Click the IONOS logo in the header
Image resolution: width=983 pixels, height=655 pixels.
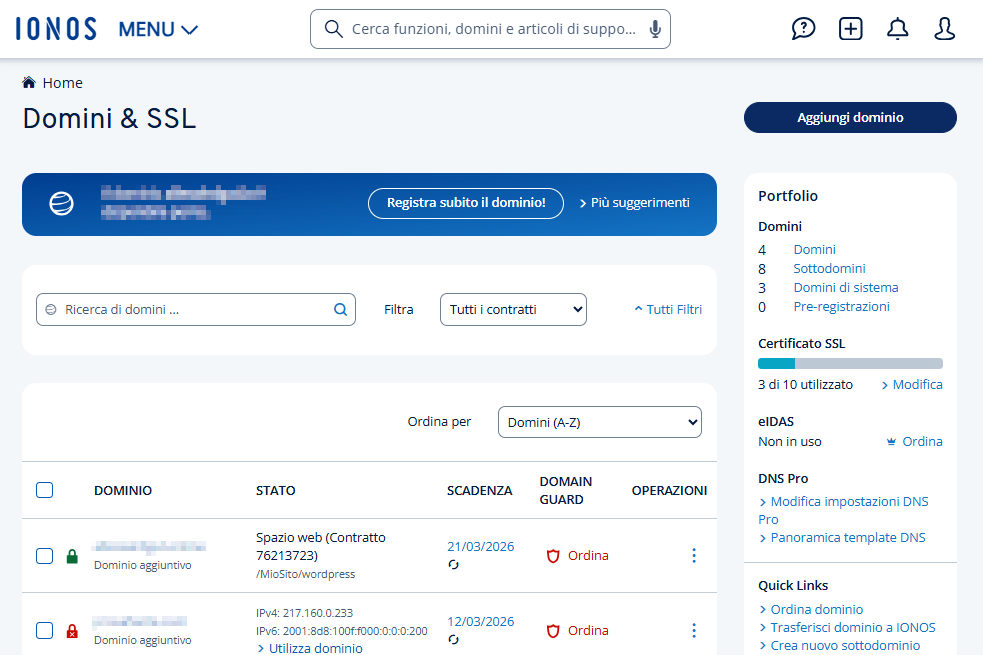[x=55, y=28]
